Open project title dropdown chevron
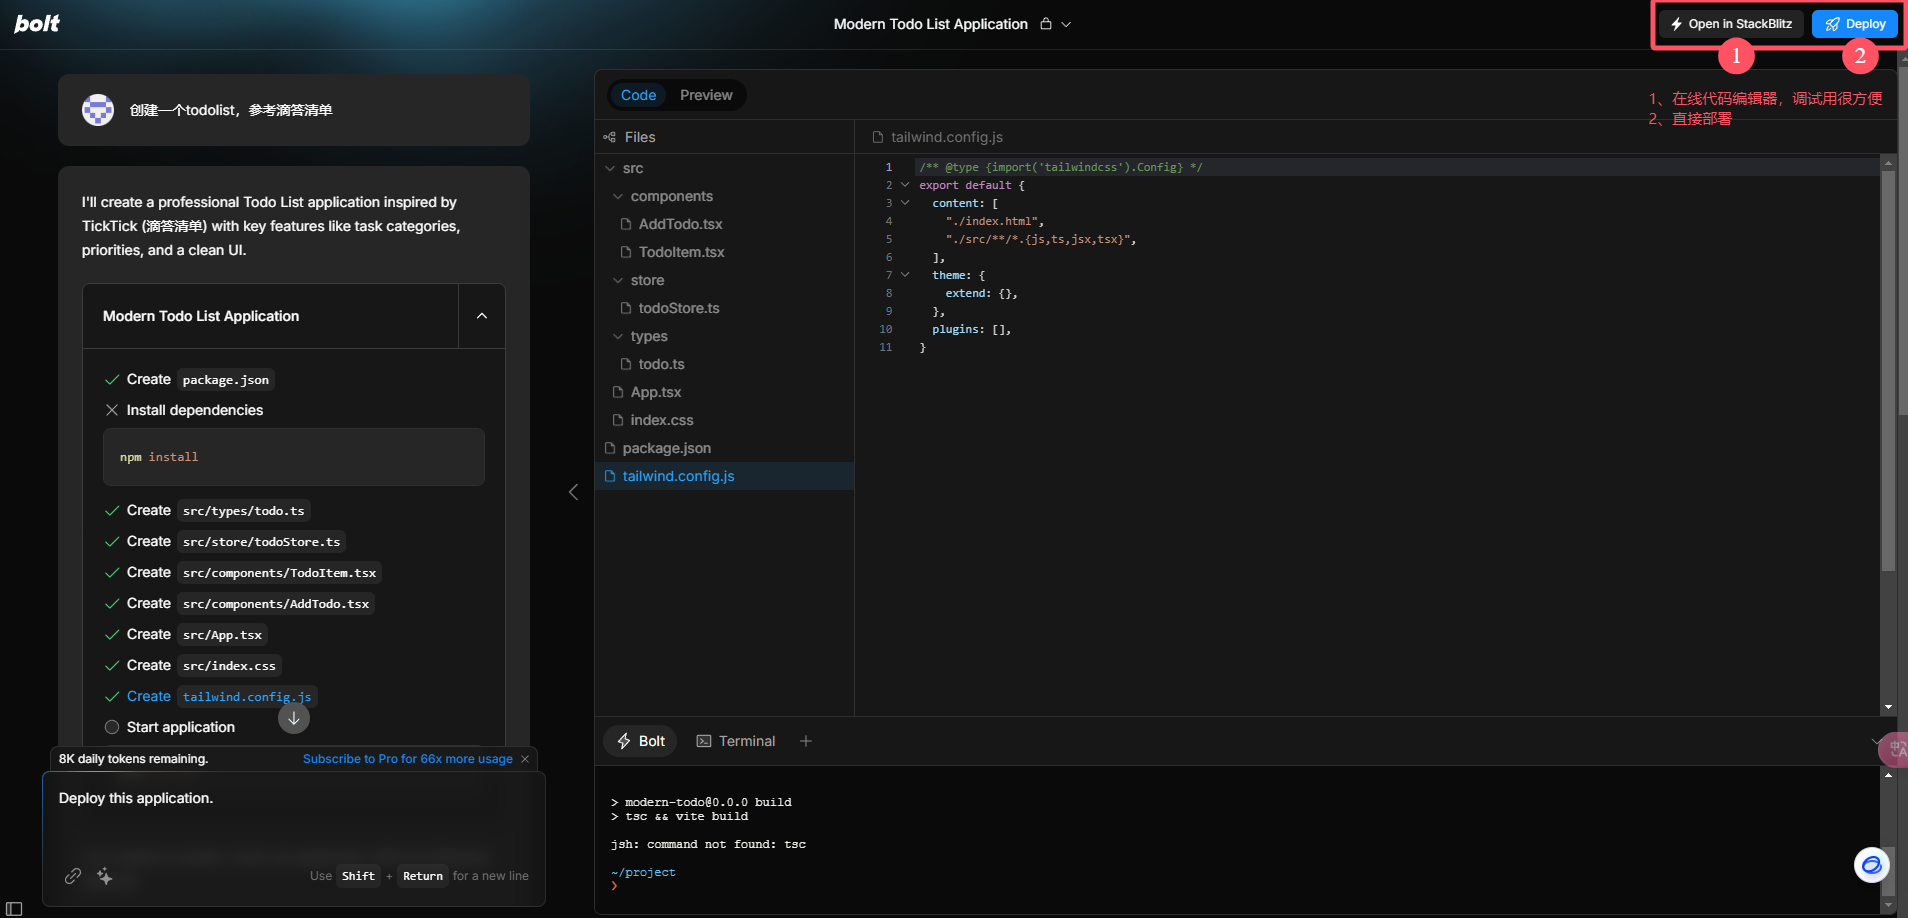The height and width of the screenshot is (918, 1908). click(x=1066, y=24)
